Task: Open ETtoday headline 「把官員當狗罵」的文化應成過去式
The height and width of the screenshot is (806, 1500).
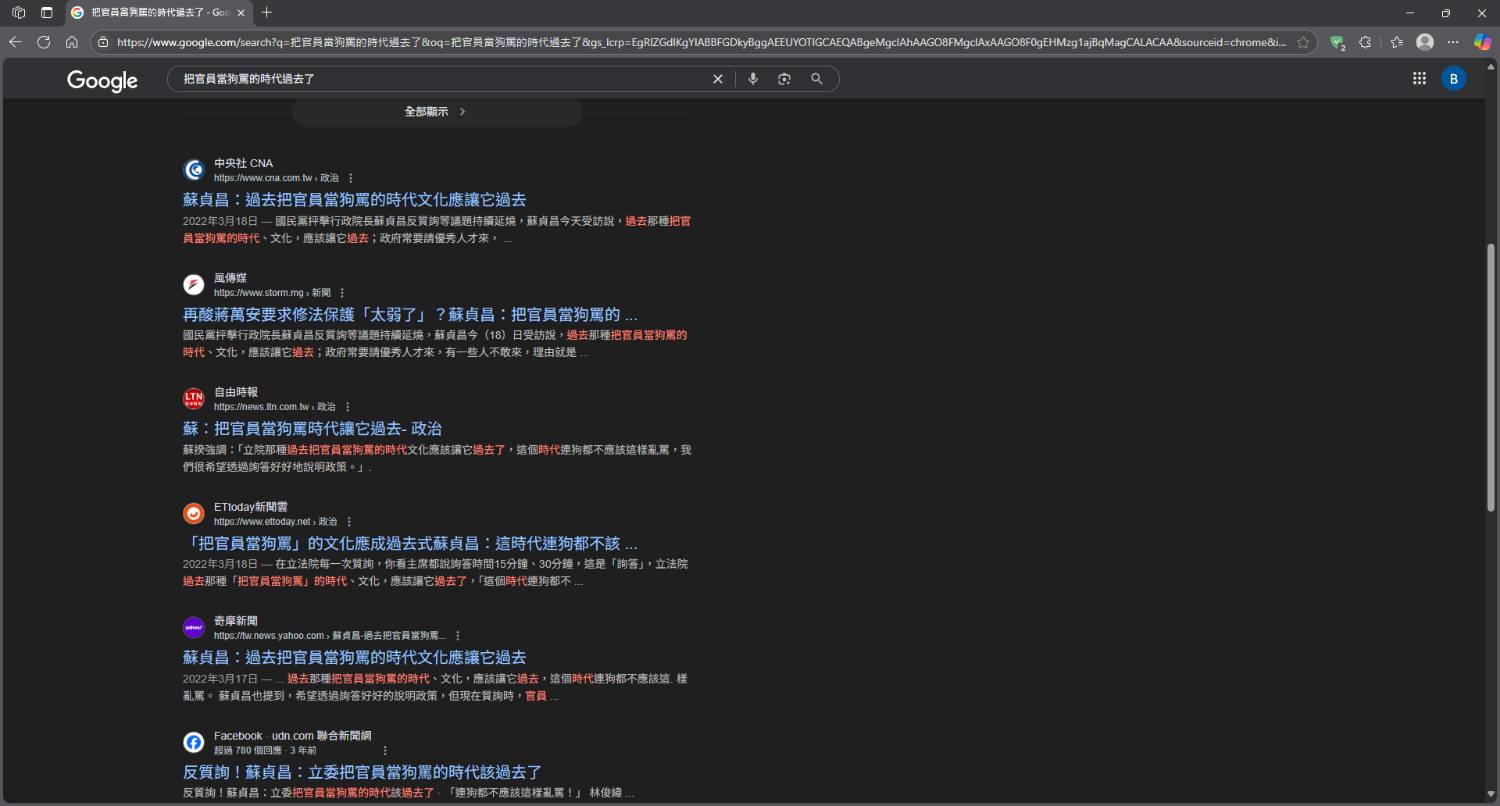Action: pyautogui.click(x=410, y=543)
